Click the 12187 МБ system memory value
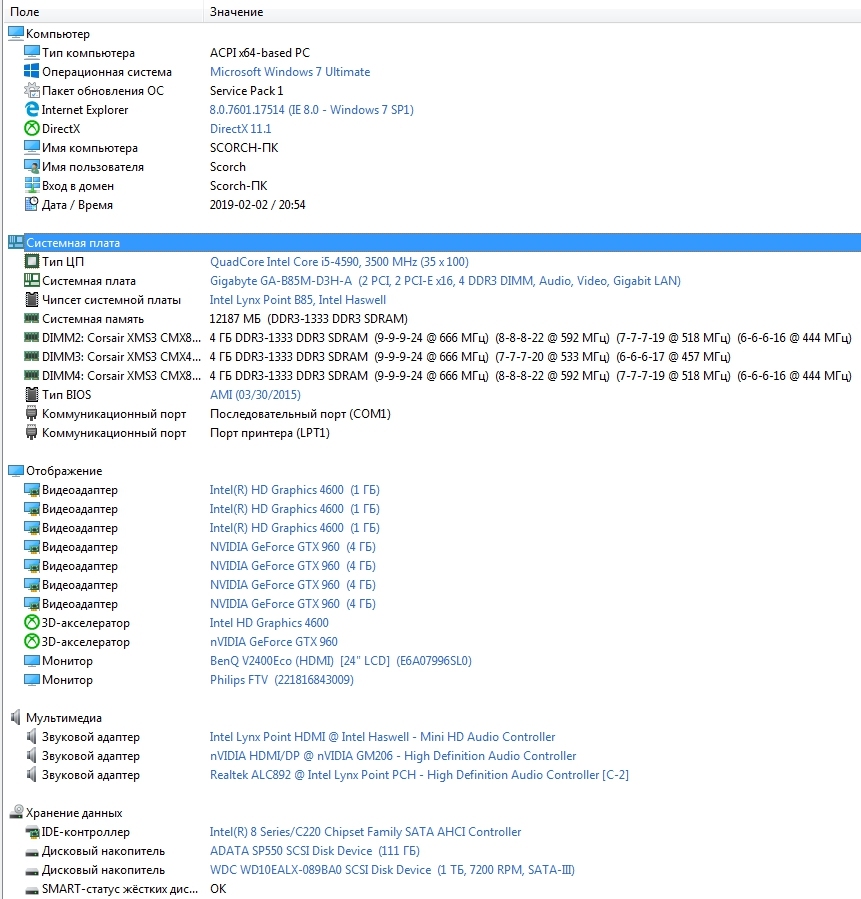 click(x=308, y=319)
